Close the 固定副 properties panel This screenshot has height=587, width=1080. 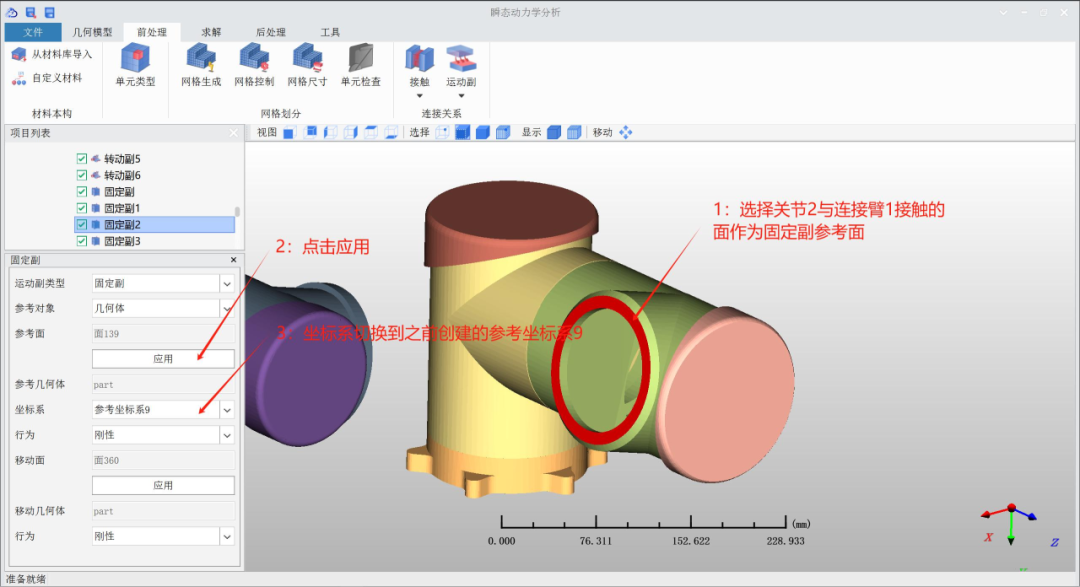coord(233,260)
